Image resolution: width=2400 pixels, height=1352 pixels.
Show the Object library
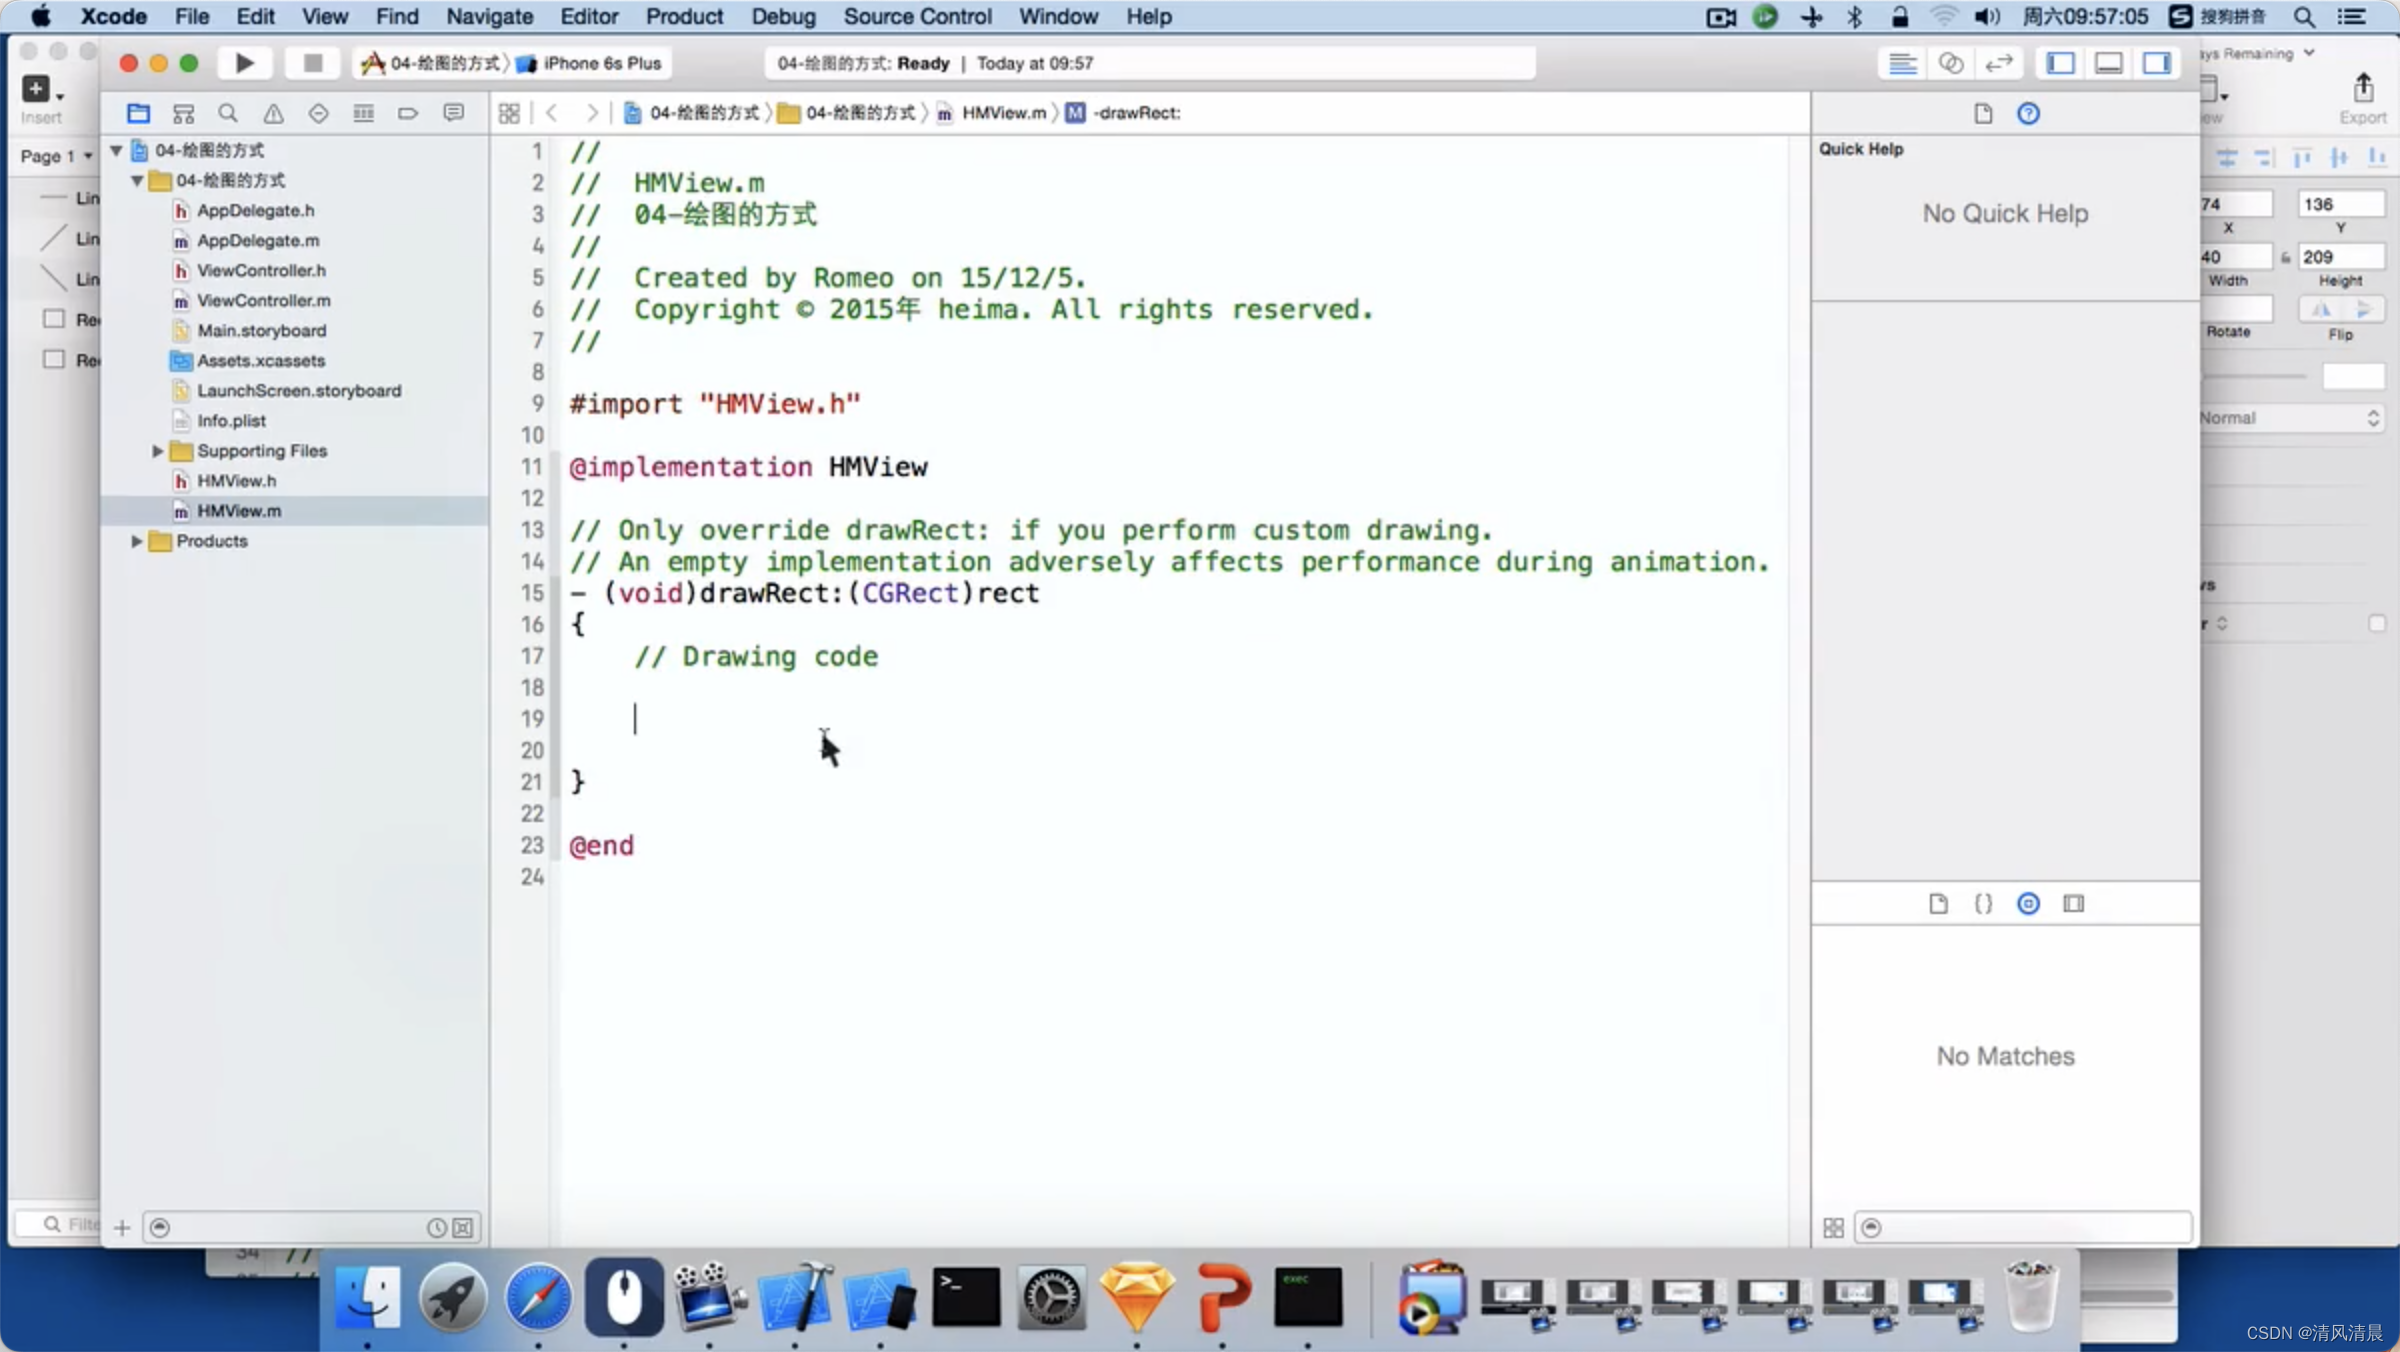pos(2028,904)
